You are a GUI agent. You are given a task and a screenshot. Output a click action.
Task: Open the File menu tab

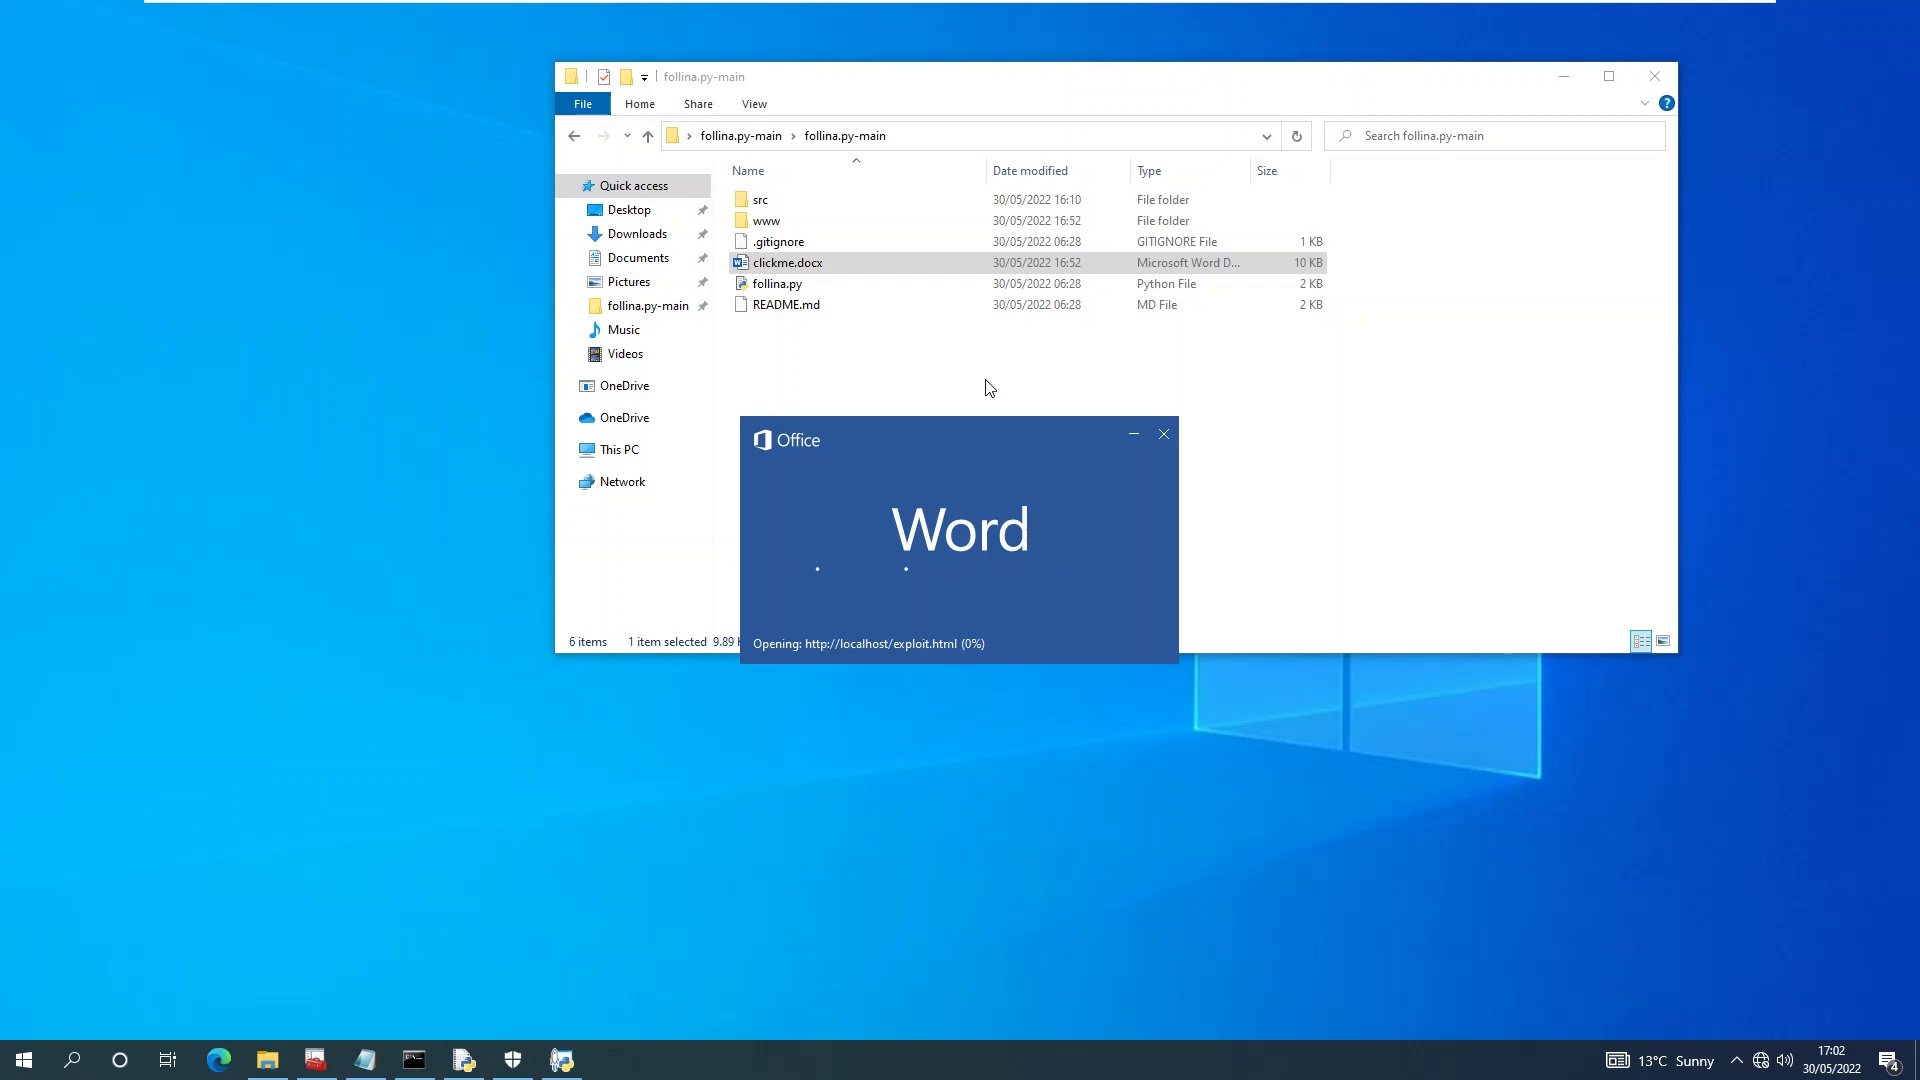582,104
